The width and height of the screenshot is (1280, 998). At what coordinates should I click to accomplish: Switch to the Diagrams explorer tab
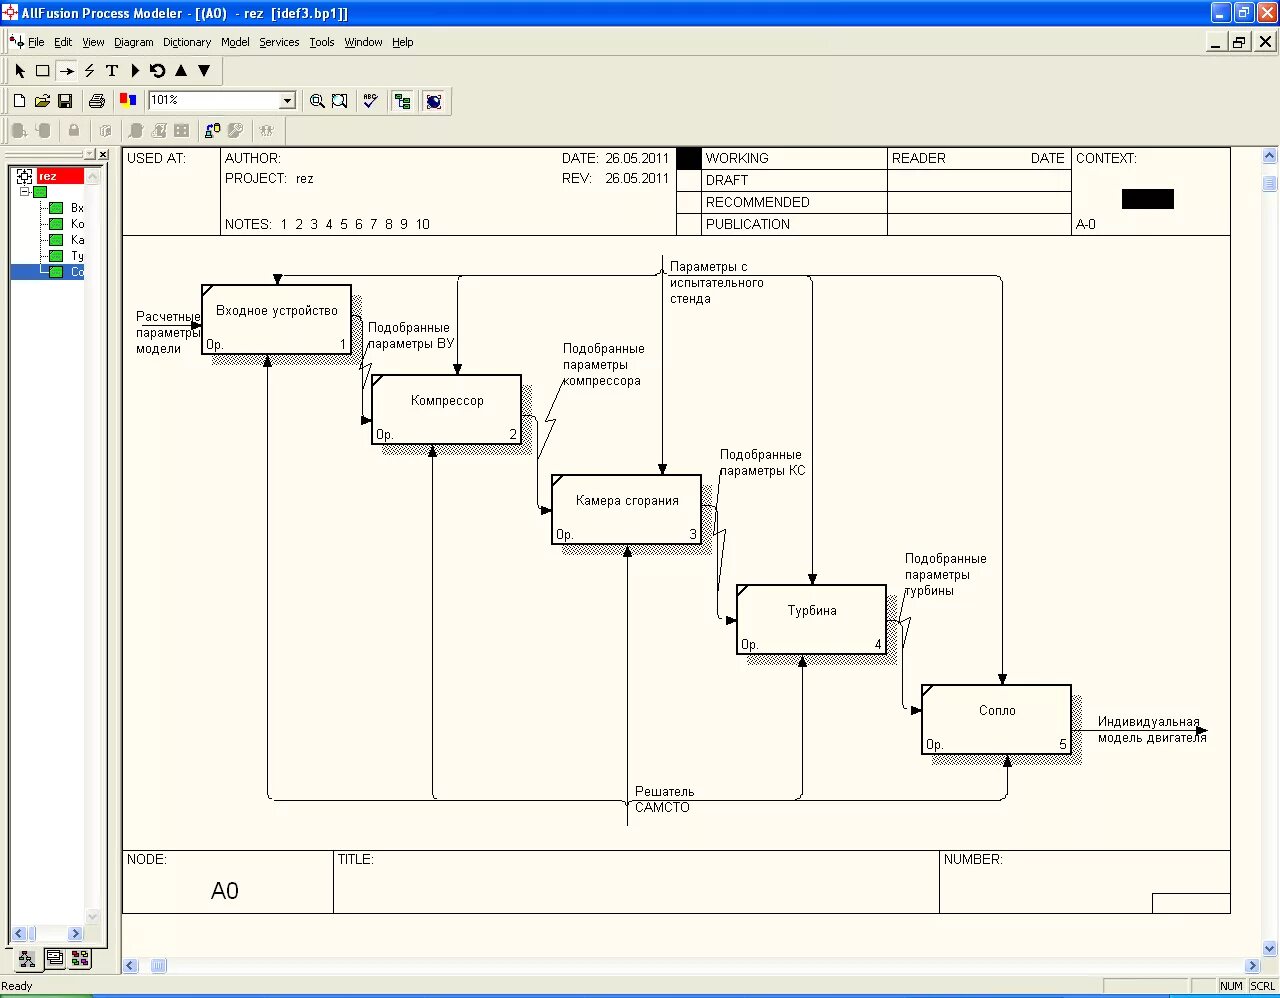tap(55, 958)
